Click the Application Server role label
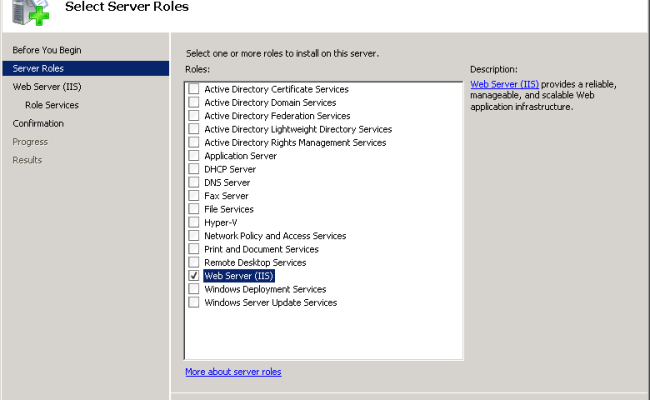Viewport: 650px width, 400px height. click(240, 156)
